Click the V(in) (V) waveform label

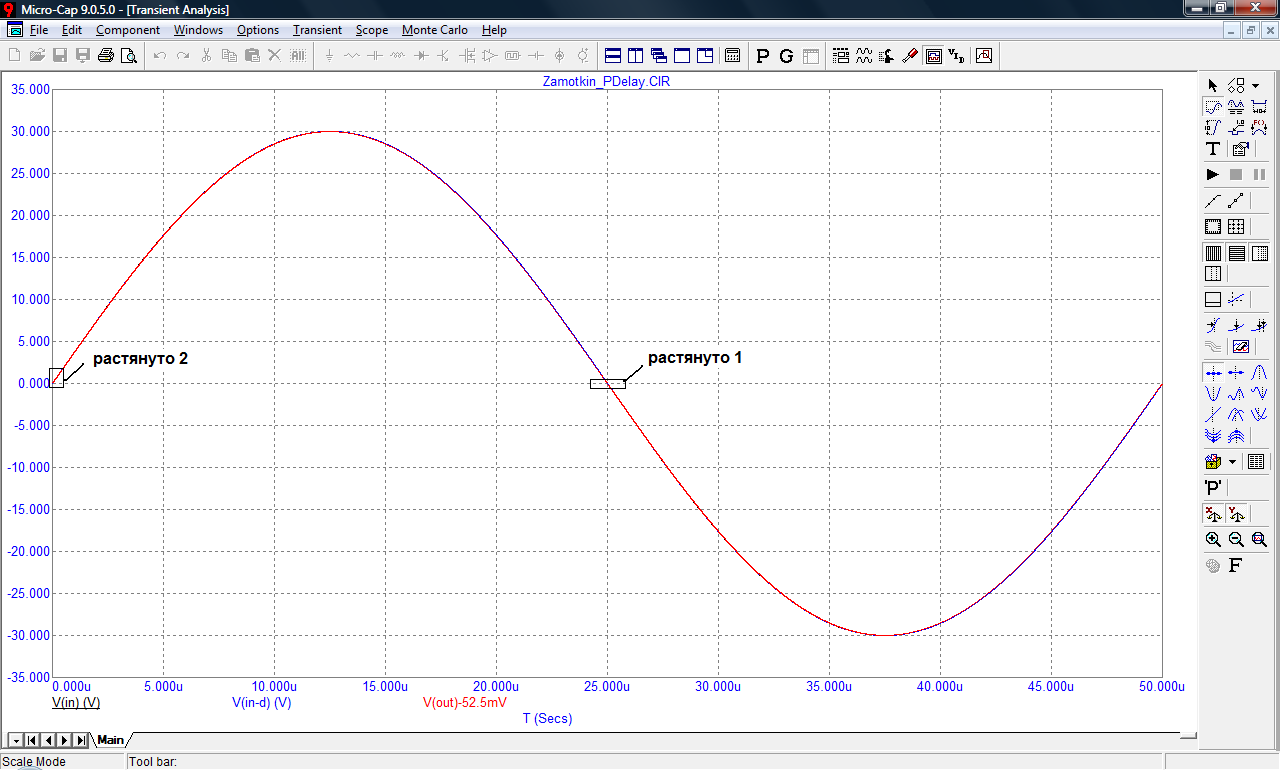click(x=76, y=703)
